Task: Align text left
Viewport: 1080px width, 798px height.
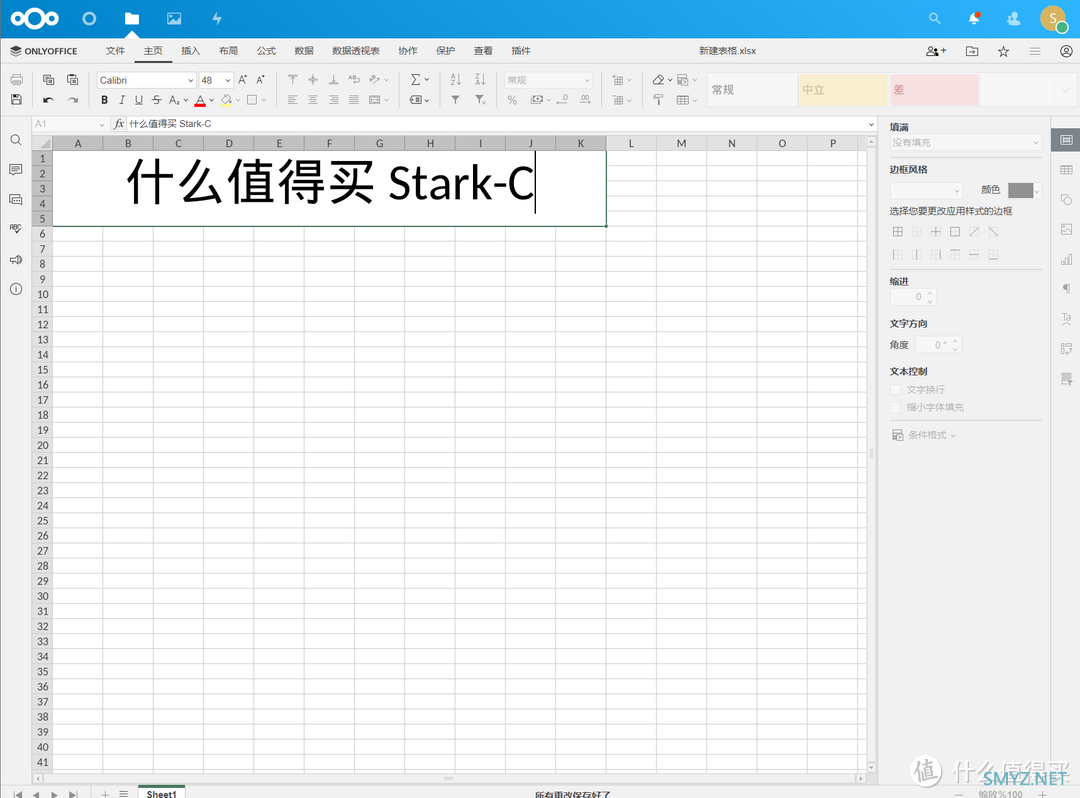Action: (292, 100)
